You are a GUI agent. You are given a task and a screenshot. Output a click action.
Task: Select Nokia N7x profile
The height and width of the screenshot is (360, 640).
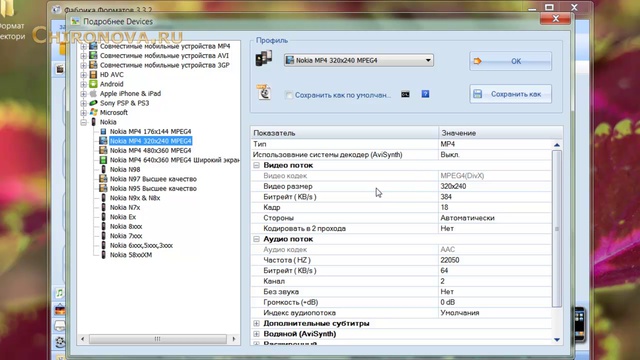[x=125, y=207]
